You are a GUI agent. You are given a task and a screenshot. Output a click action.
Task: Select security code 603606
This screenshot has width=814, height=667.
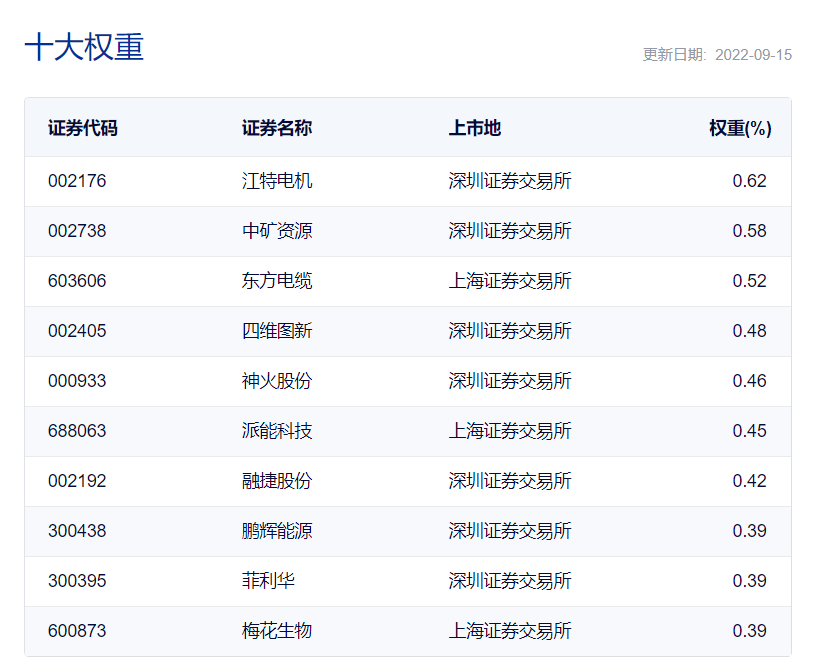click(x=77, y=281)
